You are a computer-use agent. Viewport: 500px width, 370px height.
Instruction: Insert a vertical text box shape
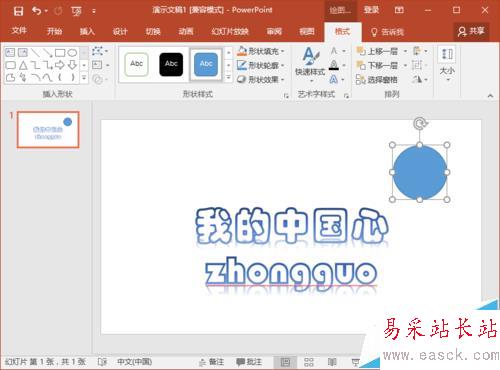point(23,52)
